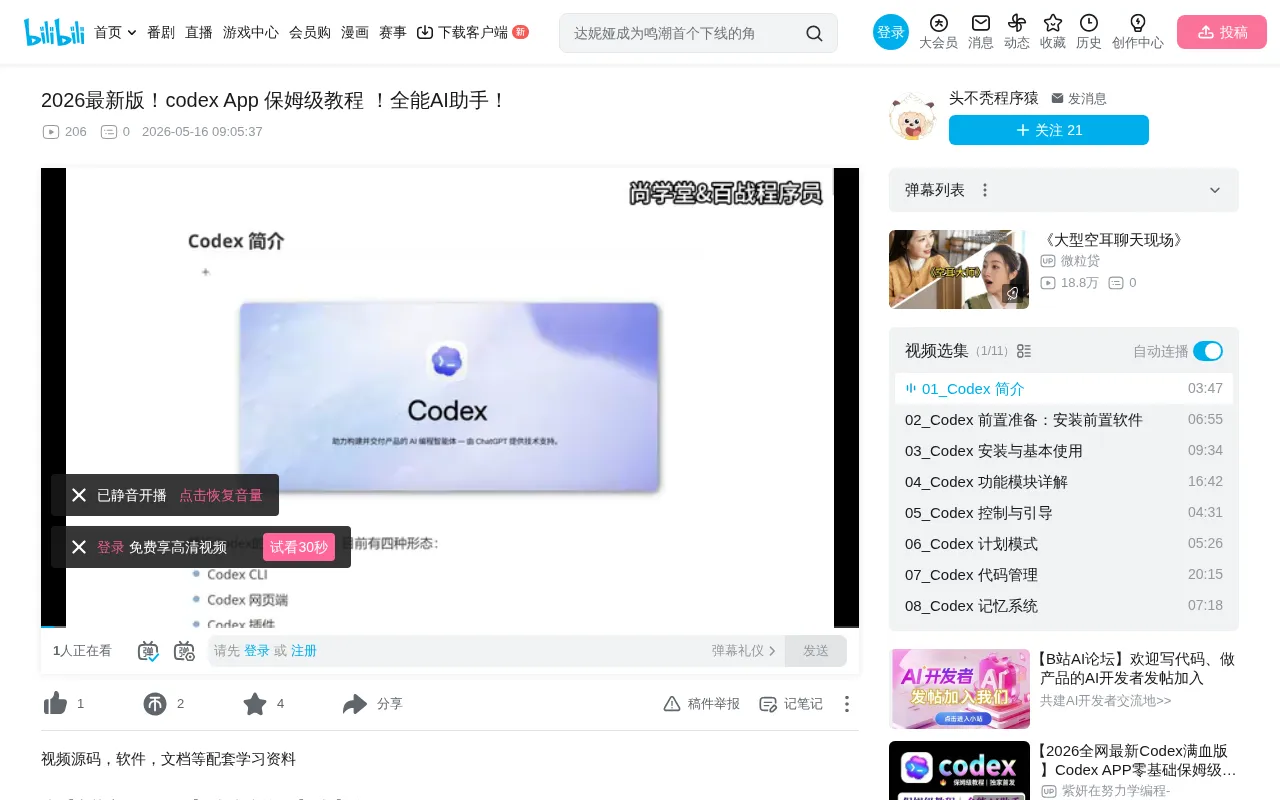Screen dimensions: 1280x800
Task: Click 发消息 to message the uploader
Action: point(1079,98)
